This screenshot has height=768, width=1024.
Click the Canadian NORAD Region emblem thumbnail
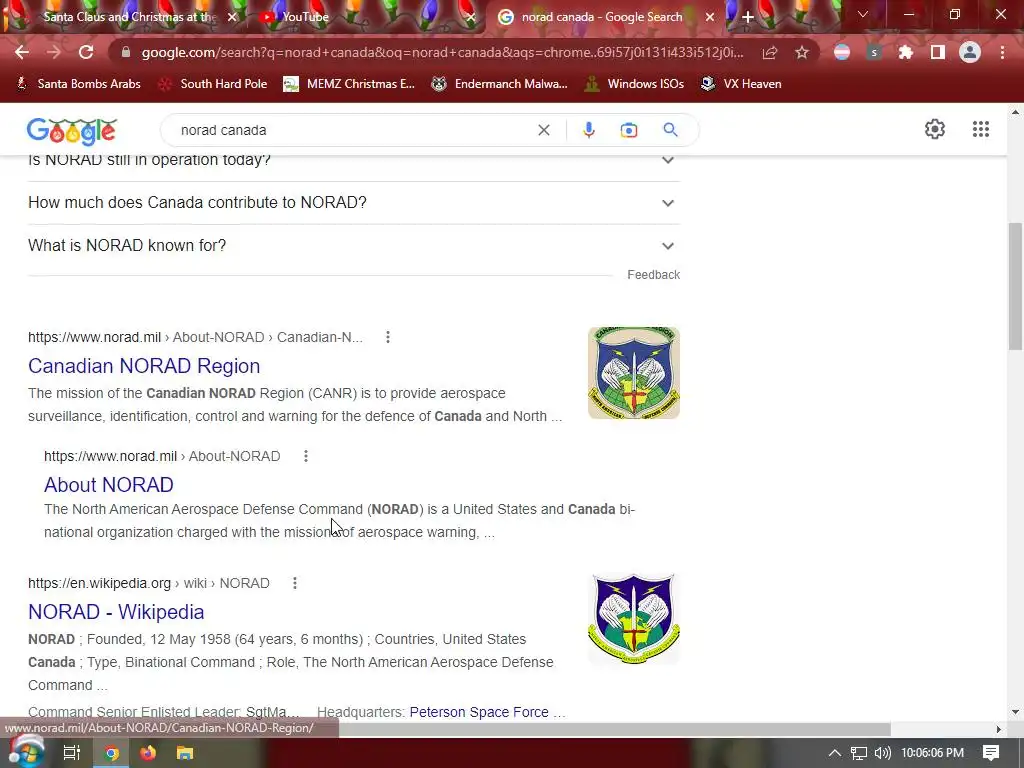click(633, 373)
